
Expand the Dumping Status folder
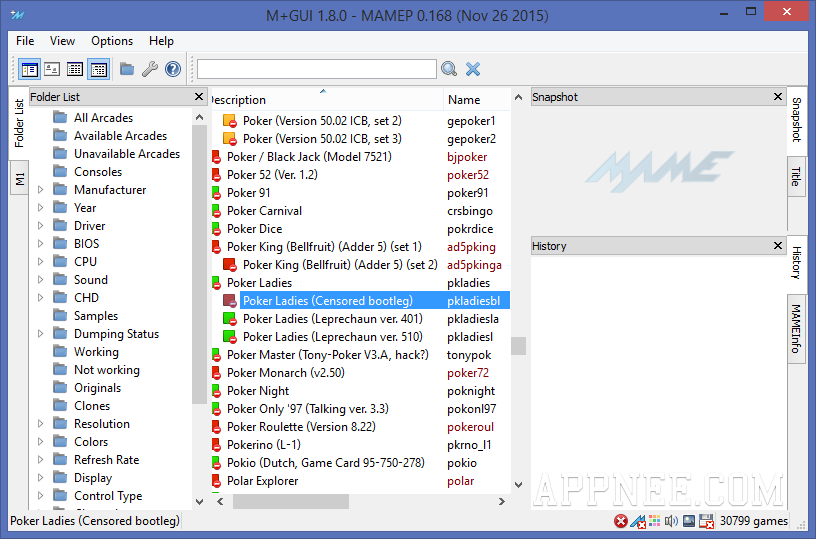click(x=40, y=333)
